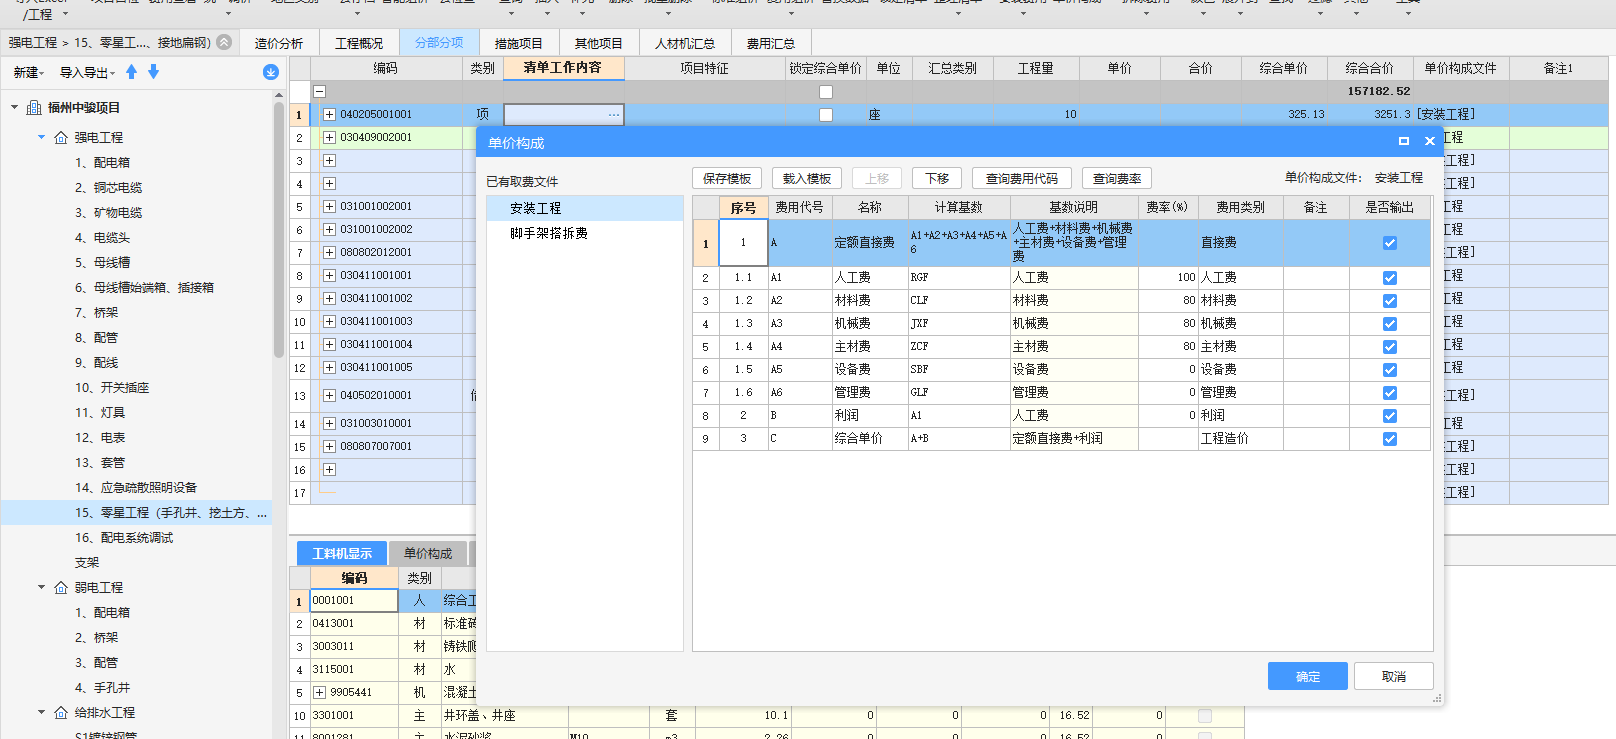Expand row 040205001001 with its plus icon
1616x739 pixels.
pos(329,115)
